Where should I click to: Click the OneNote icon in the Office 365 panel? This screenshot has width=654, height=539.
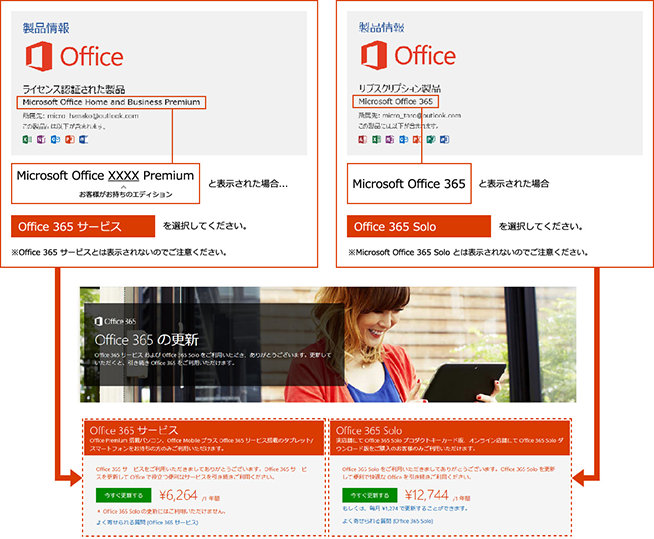tap(390, 140)
